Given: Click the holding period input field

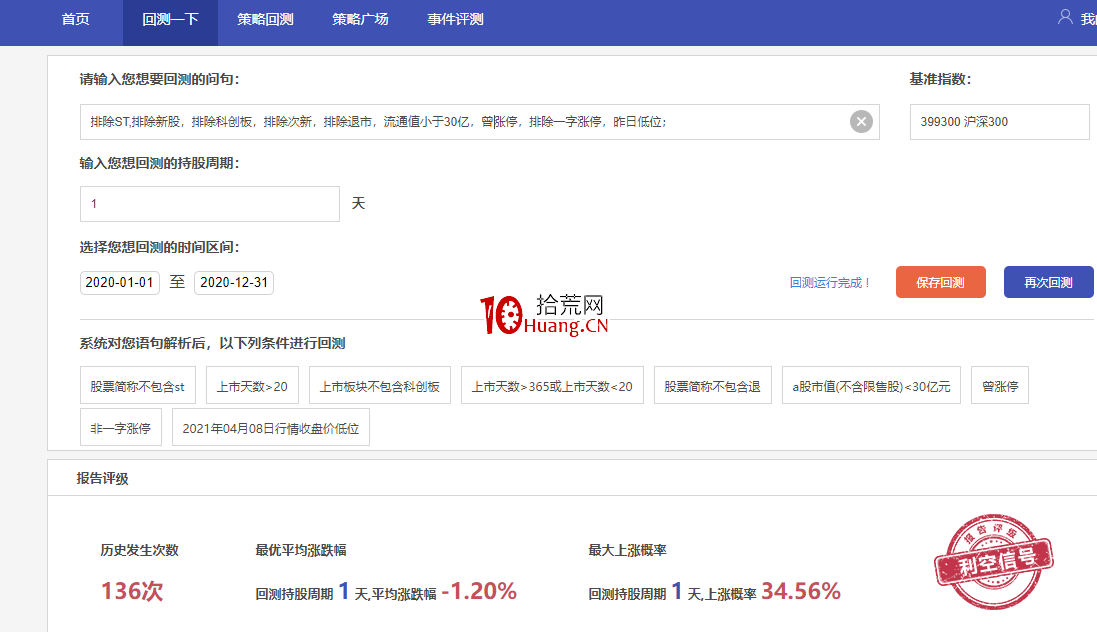Looking at the screenshot, I should point(209,203).
